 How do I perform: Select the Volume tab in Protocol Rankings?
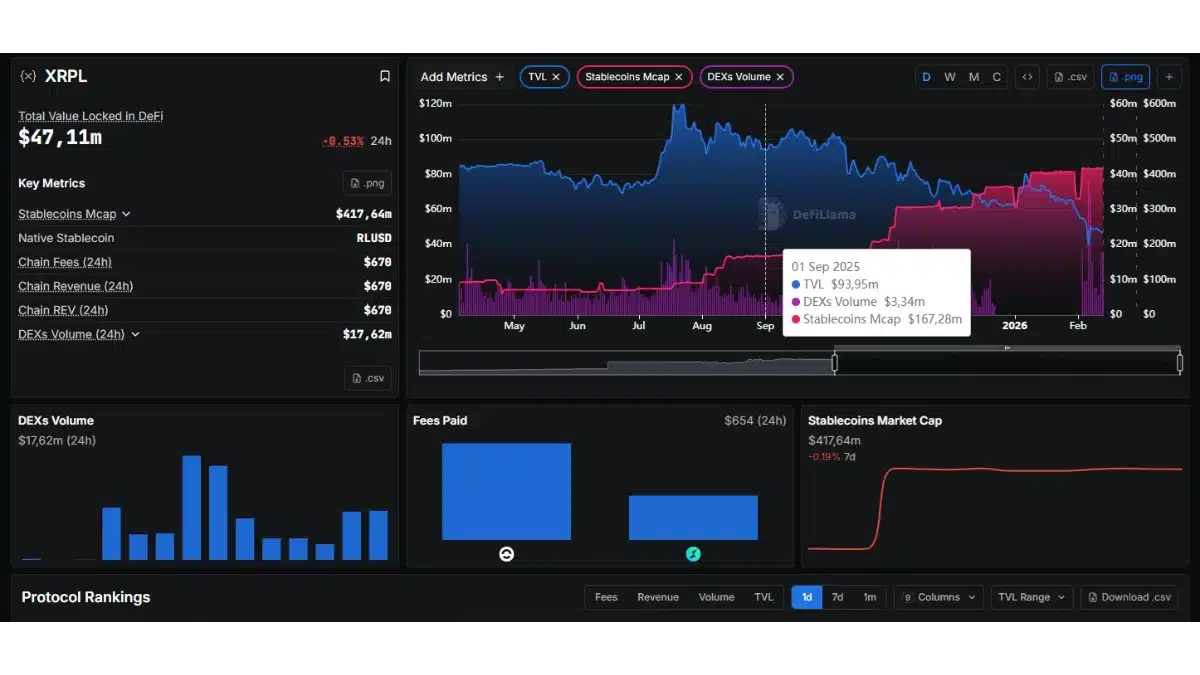coord(716,597)
